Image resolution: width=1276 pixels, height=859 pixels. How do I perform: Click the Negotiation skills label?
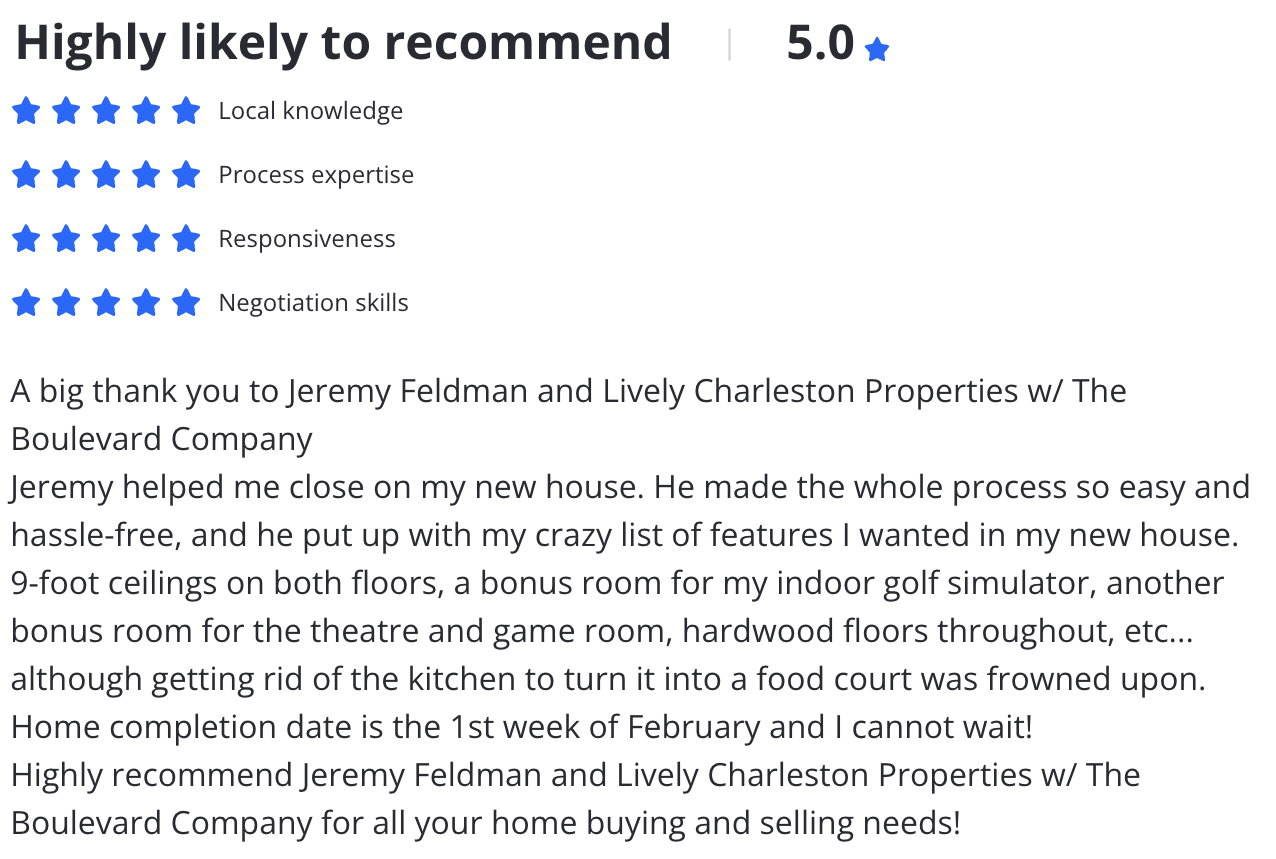click(314, 303)
